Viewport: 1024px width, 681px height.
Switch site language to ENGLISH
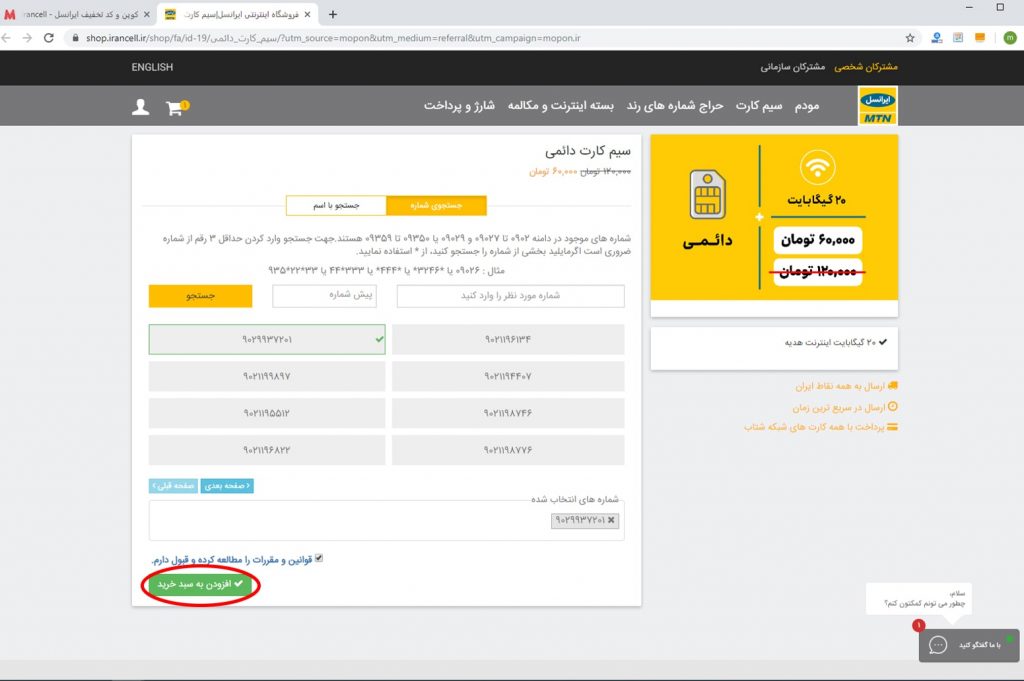152,67
